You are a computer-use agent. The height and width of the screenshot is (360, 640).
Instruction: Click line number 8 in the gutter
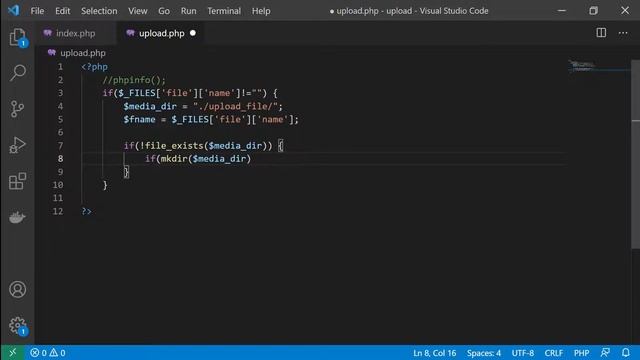tap(60, 159)
